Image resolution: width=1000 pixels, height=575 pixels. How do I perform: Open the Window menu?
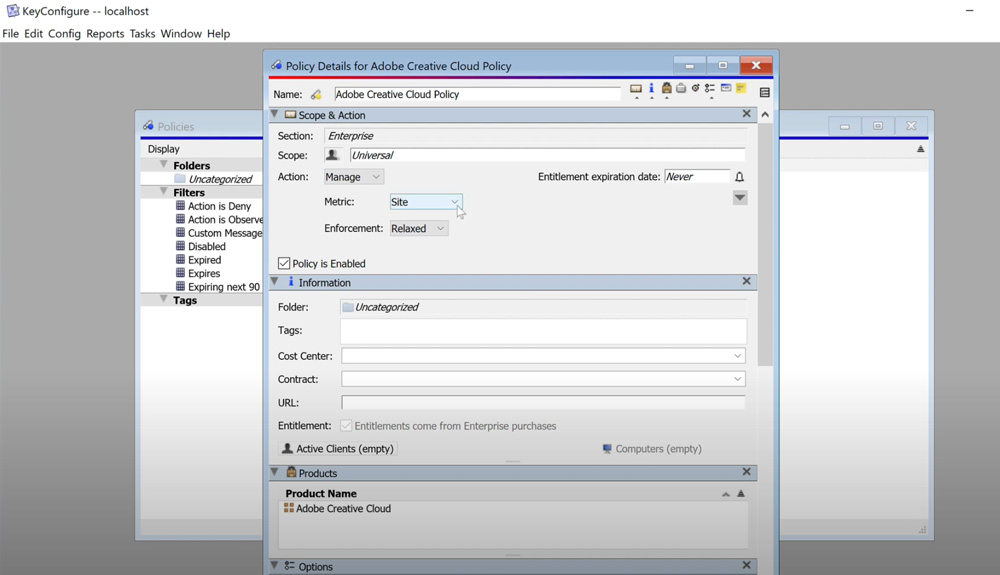click(181, 34)
